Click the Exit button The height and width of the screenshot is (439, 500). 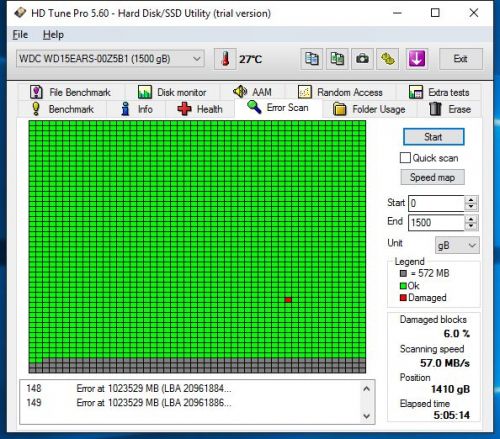pyautogui.click(x=461, y=59)
